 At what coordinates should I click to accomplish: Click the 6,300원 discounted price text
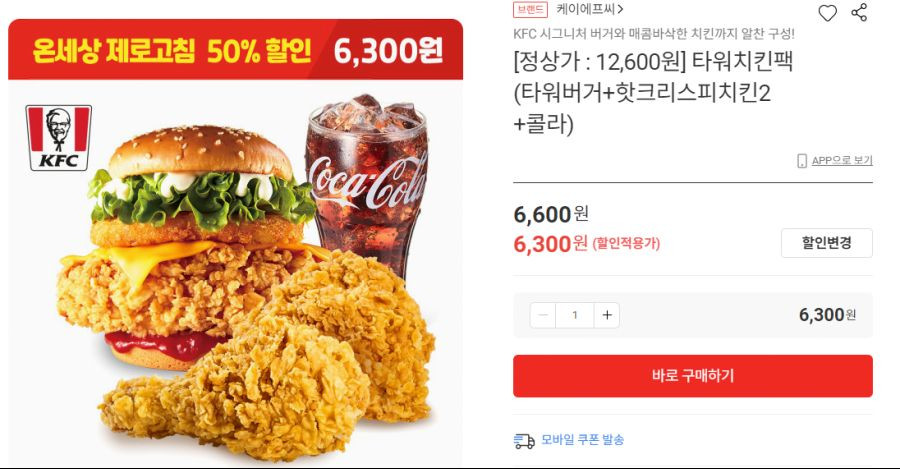[550, 244]
